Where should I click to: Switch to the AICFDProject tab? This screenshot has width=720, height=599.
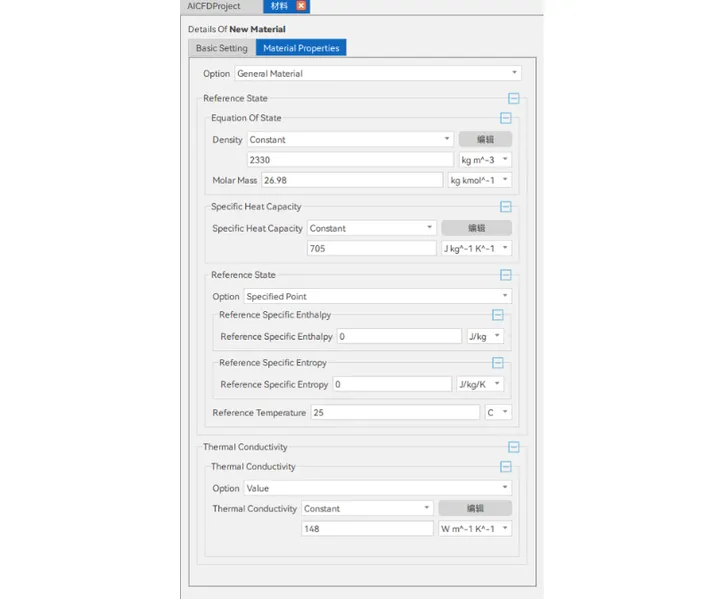(214, 6)
